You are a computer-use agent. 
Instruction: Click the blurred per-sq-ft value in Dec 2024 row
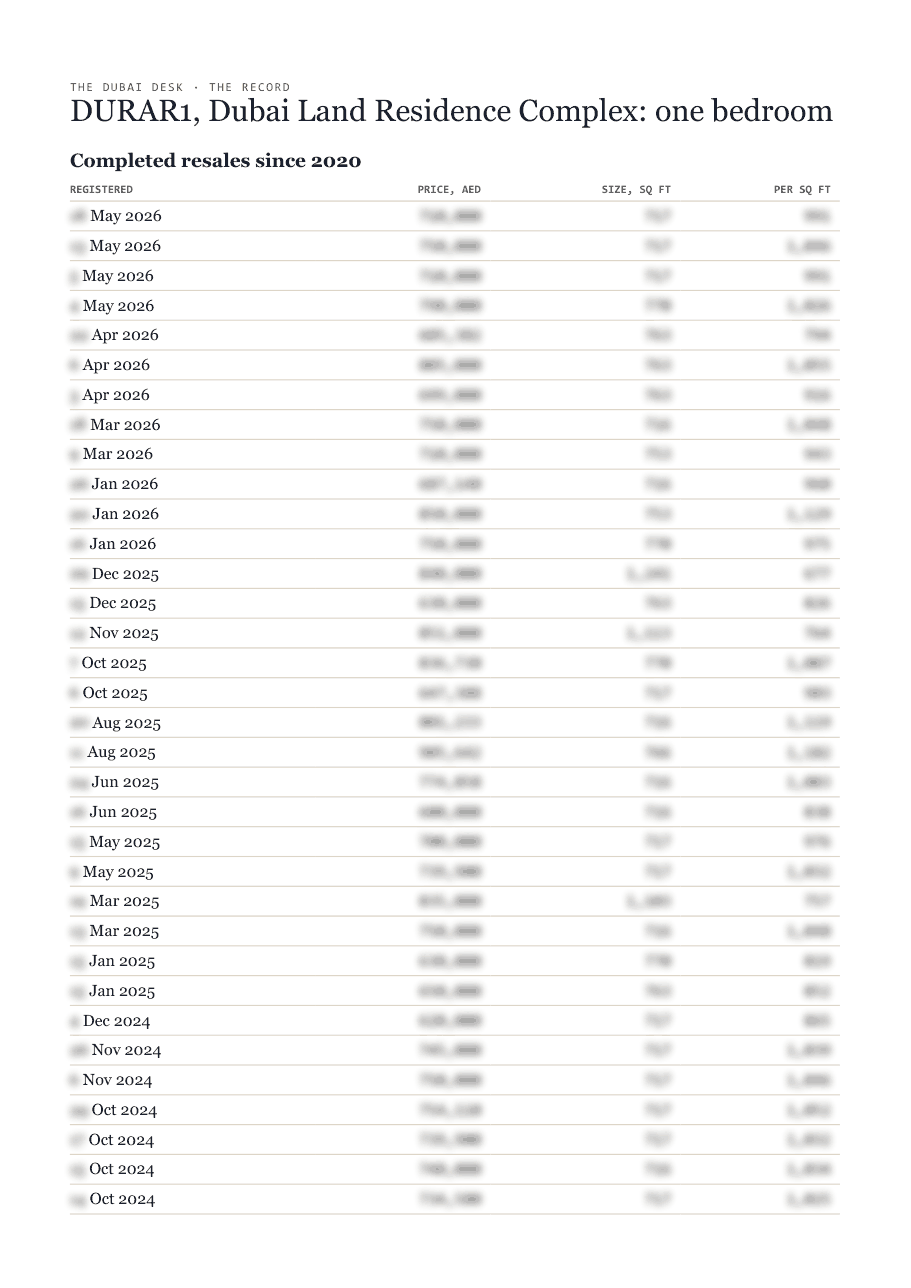(816, 1021)
